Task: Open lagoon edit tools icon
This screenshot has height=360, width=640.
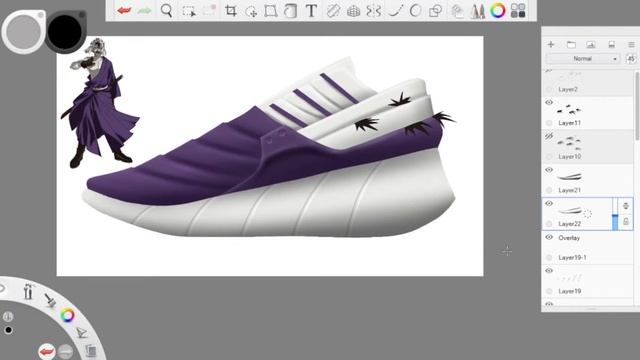Action: click(x=82, y=332)
